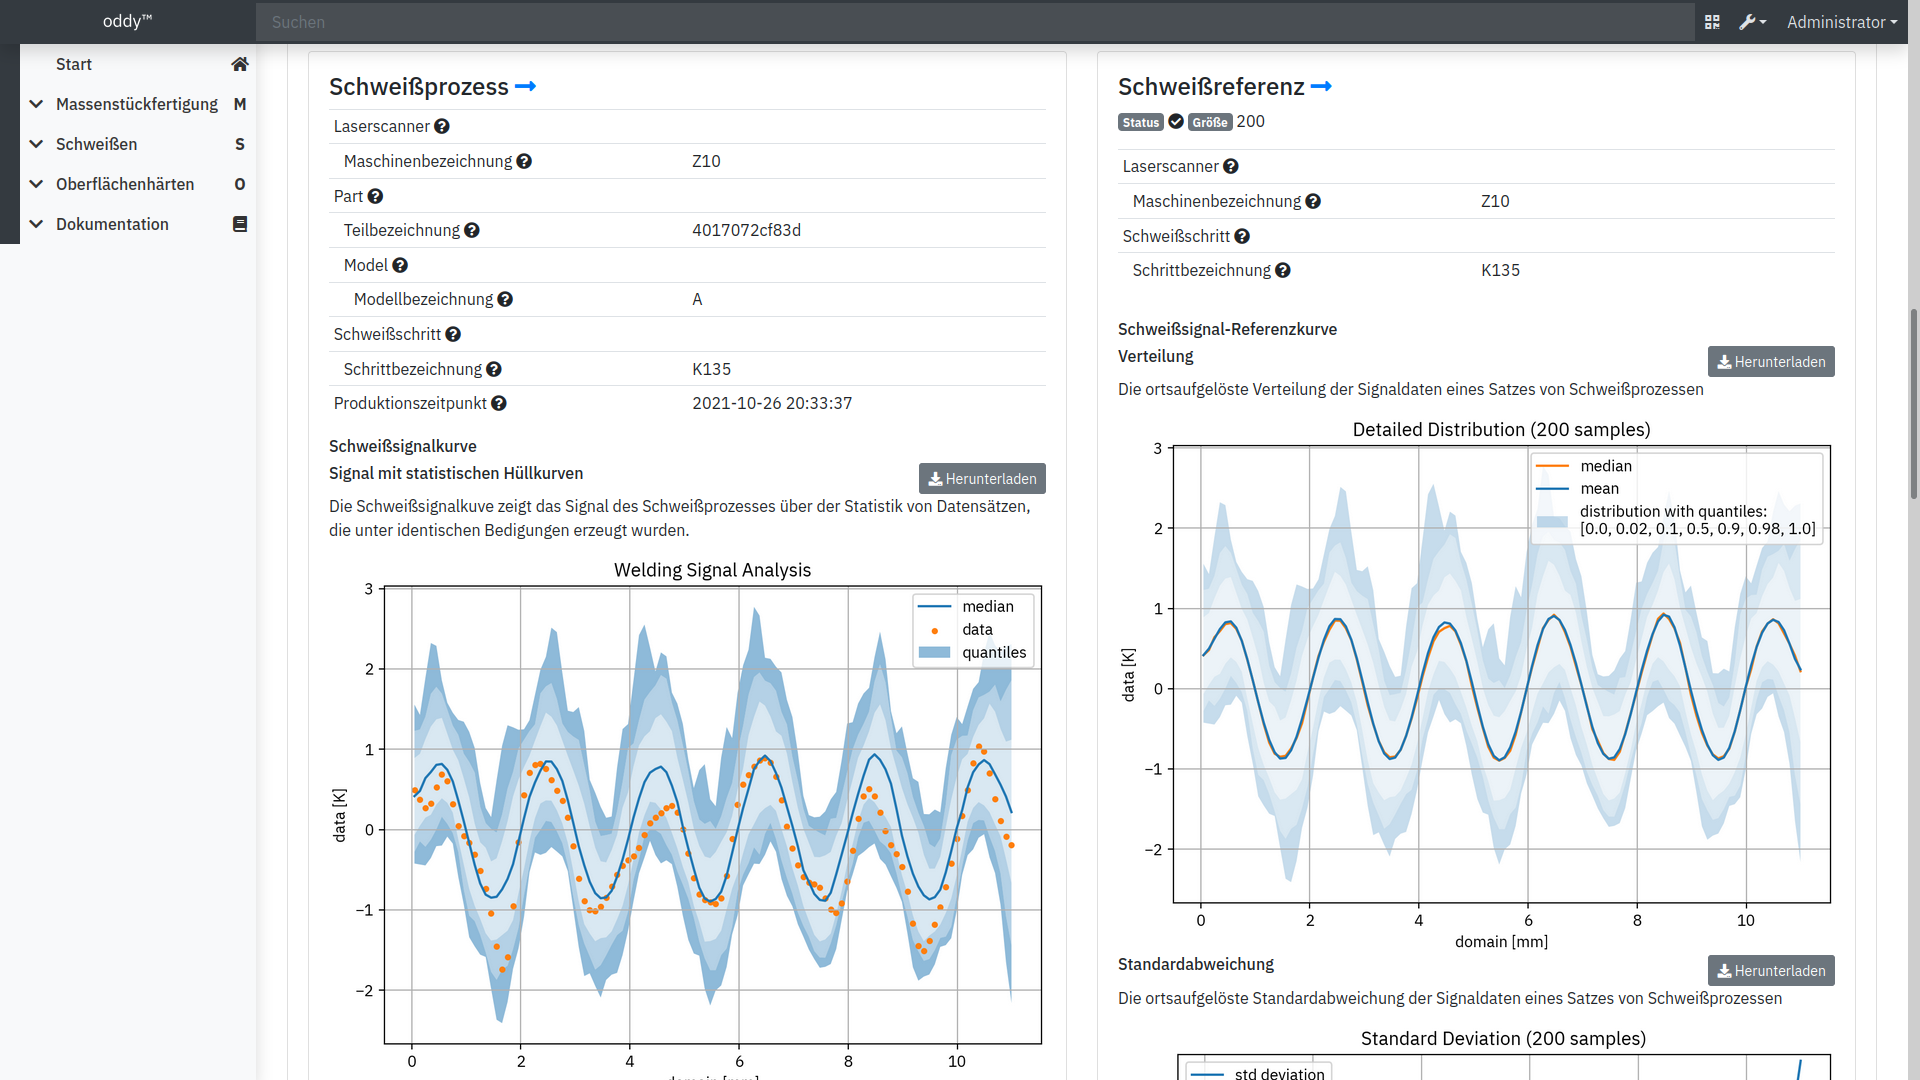This screenshot has width=1920, height=1080.
Task: Download the Schweißsignalkurve via Herunterladen
Action: point(981,478)
